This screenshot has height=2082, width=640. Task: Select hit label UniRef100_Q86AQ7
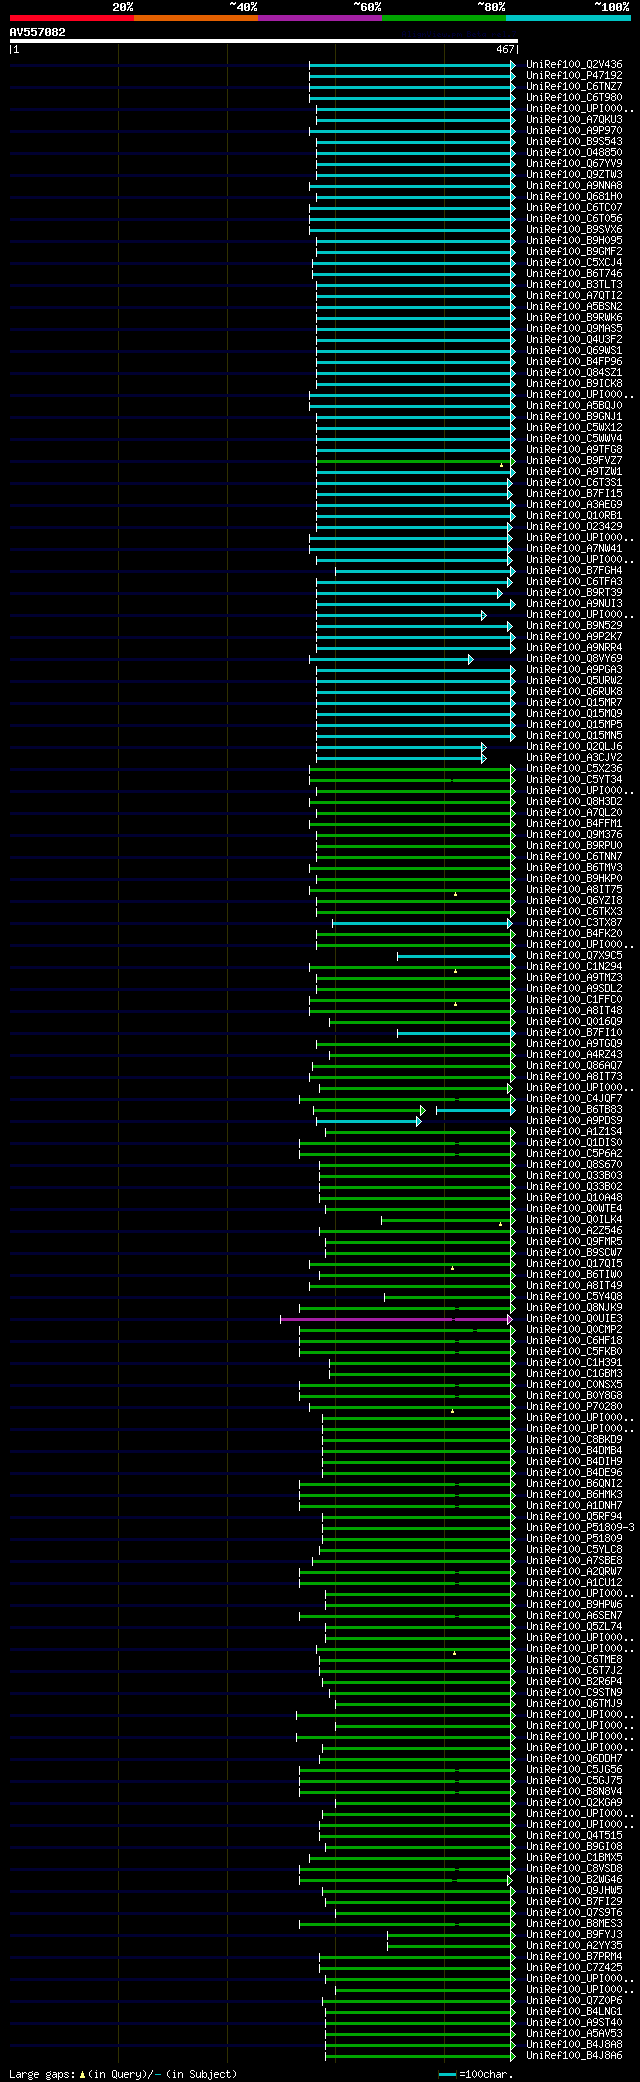(x=574, y=1066)
